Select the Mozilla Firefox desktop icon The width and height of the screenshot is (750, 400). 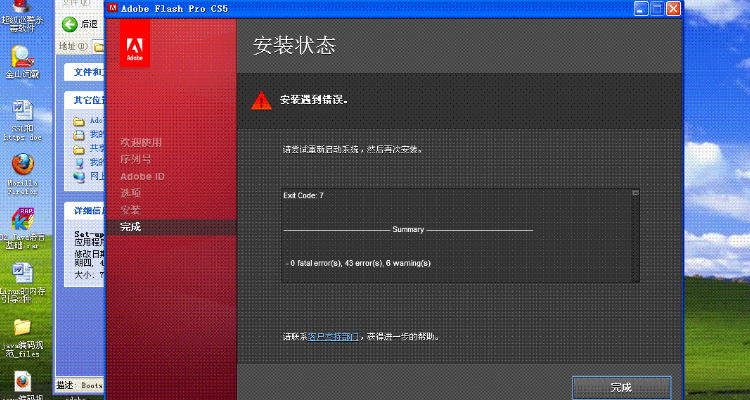[22, 175]
